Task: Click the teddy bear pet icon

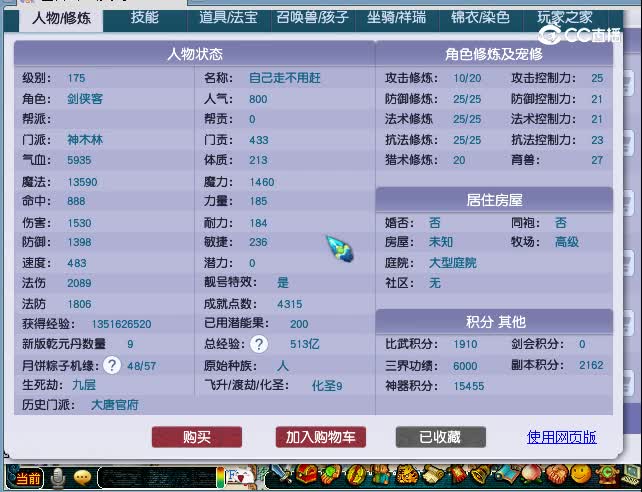Action: tap(382, 475)
